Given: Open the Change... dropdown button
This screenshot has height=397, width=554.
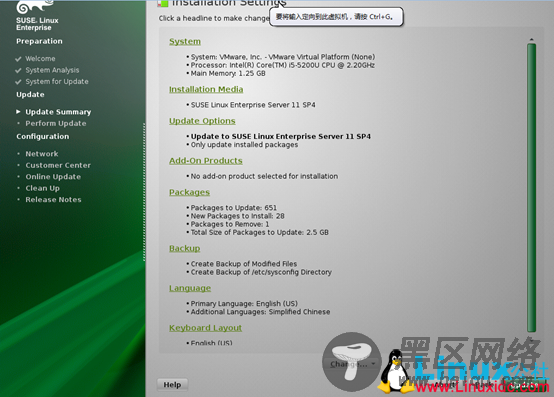Looking at the screenshot, I should 353,364.
